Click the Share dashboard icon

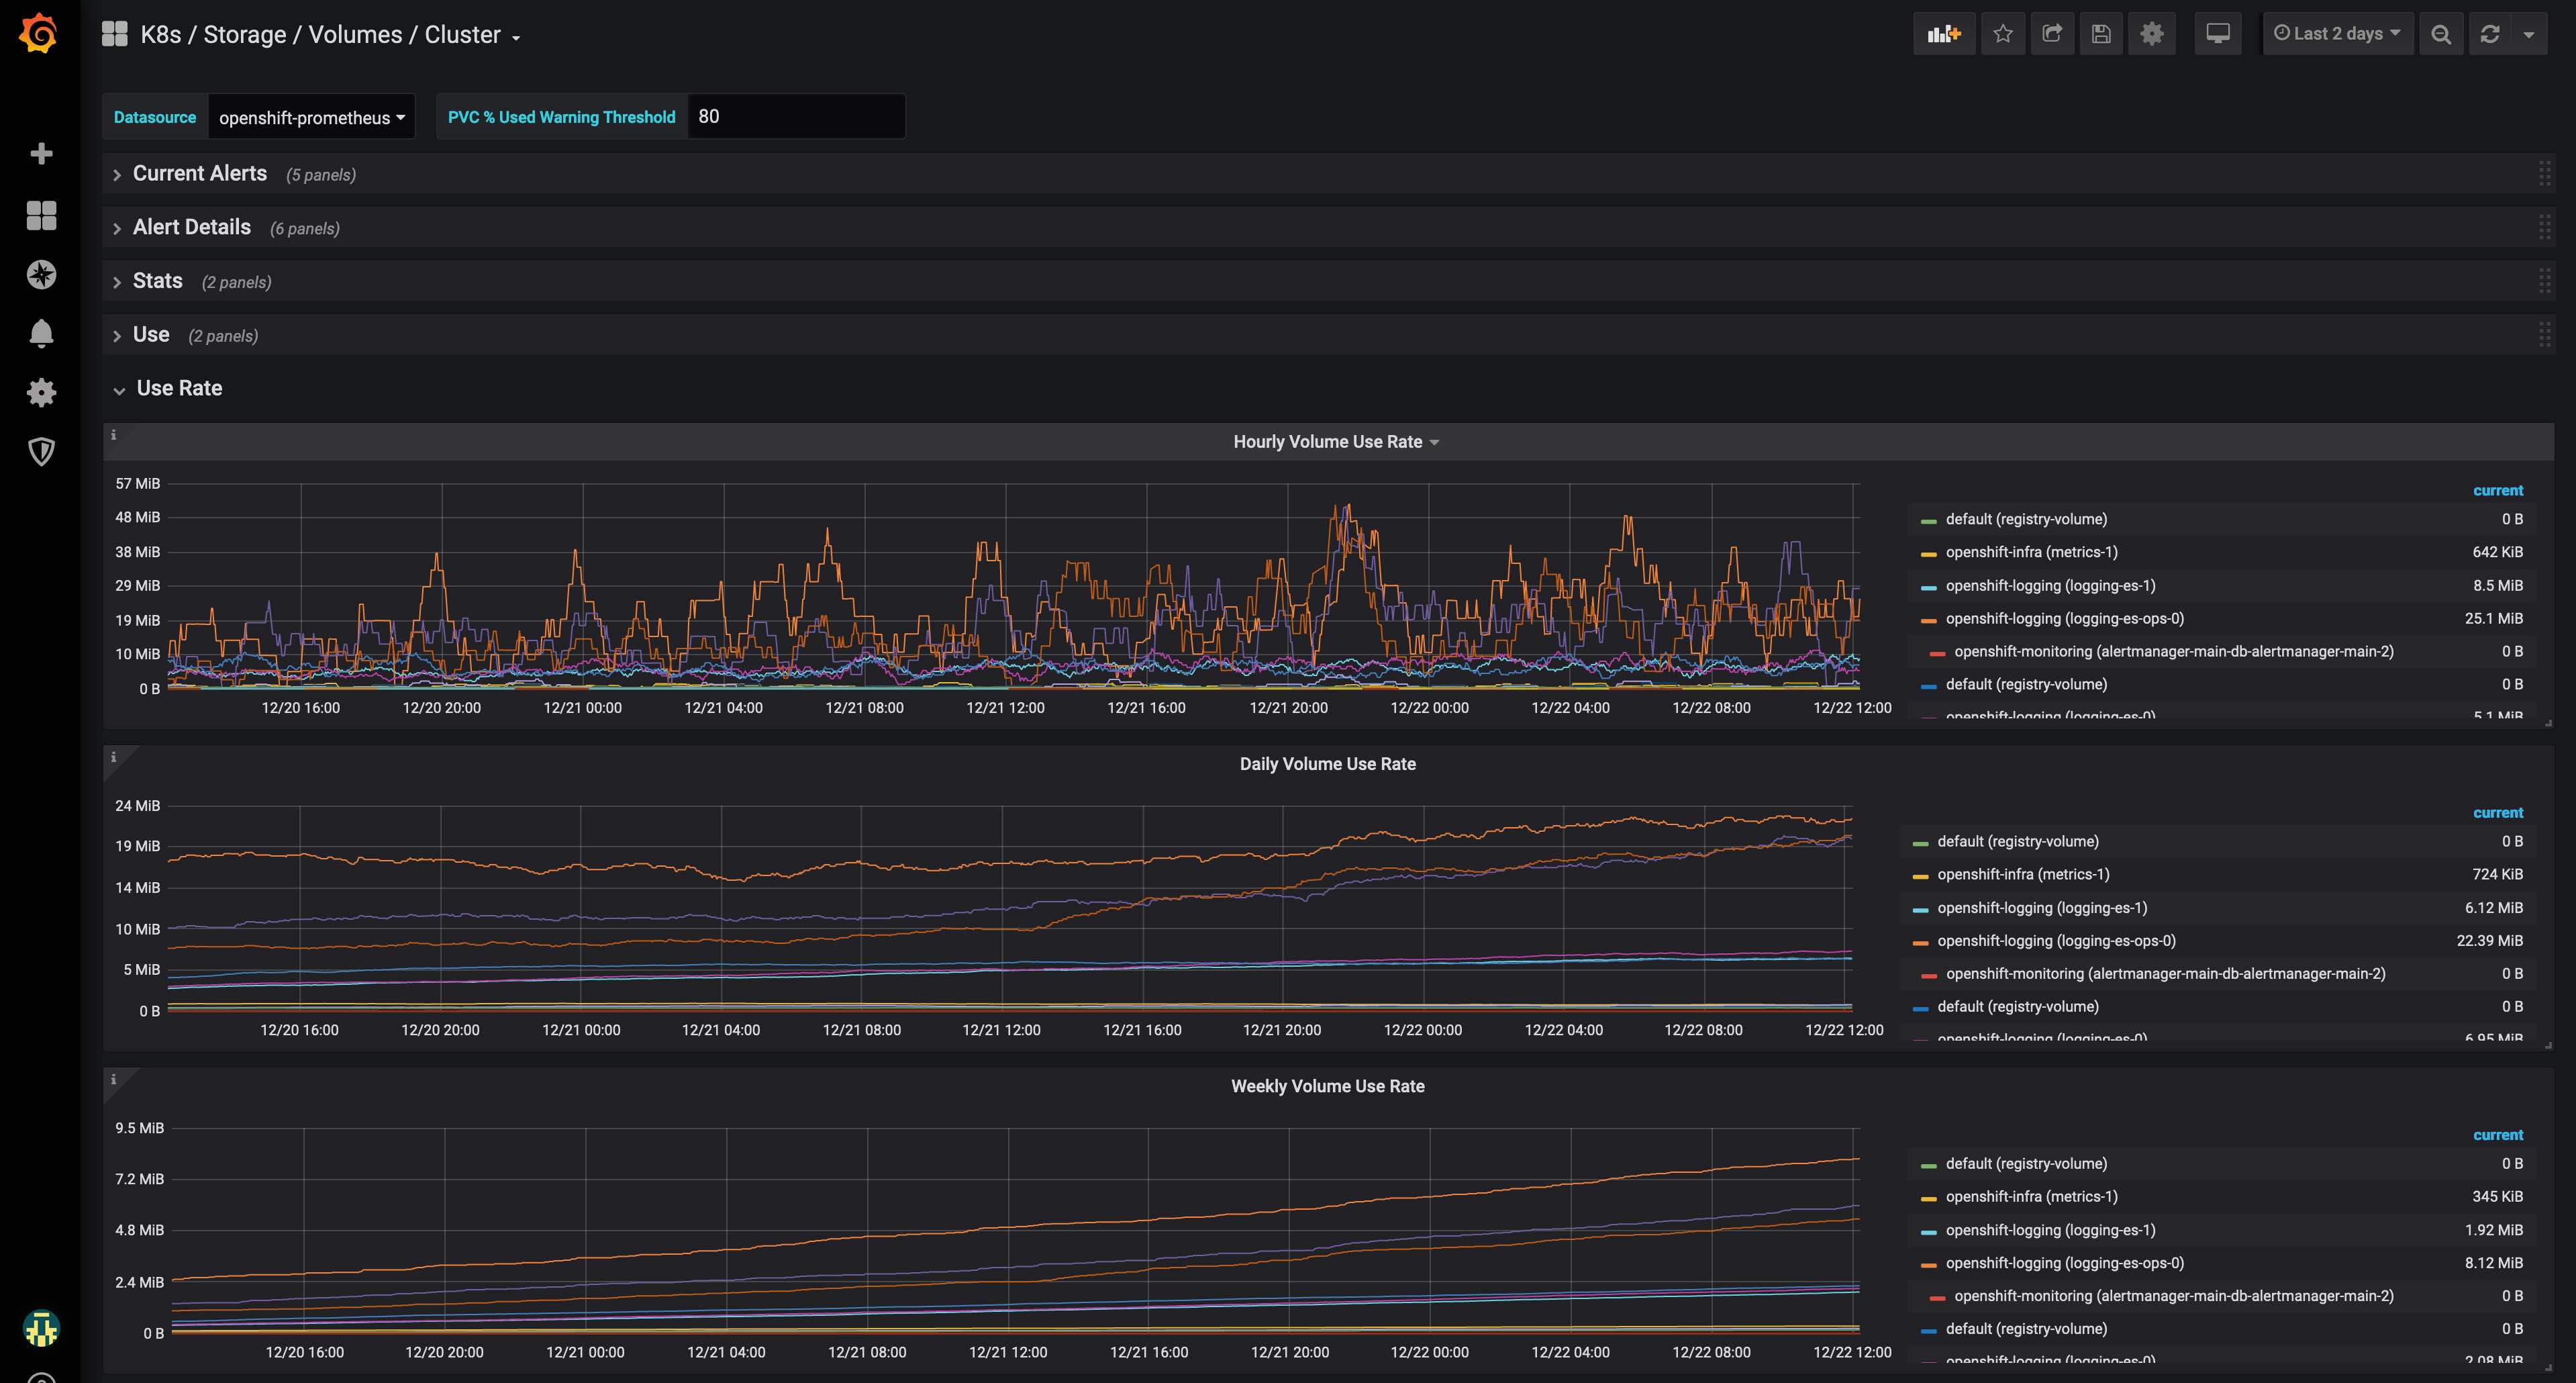[x=2052, y=34]
